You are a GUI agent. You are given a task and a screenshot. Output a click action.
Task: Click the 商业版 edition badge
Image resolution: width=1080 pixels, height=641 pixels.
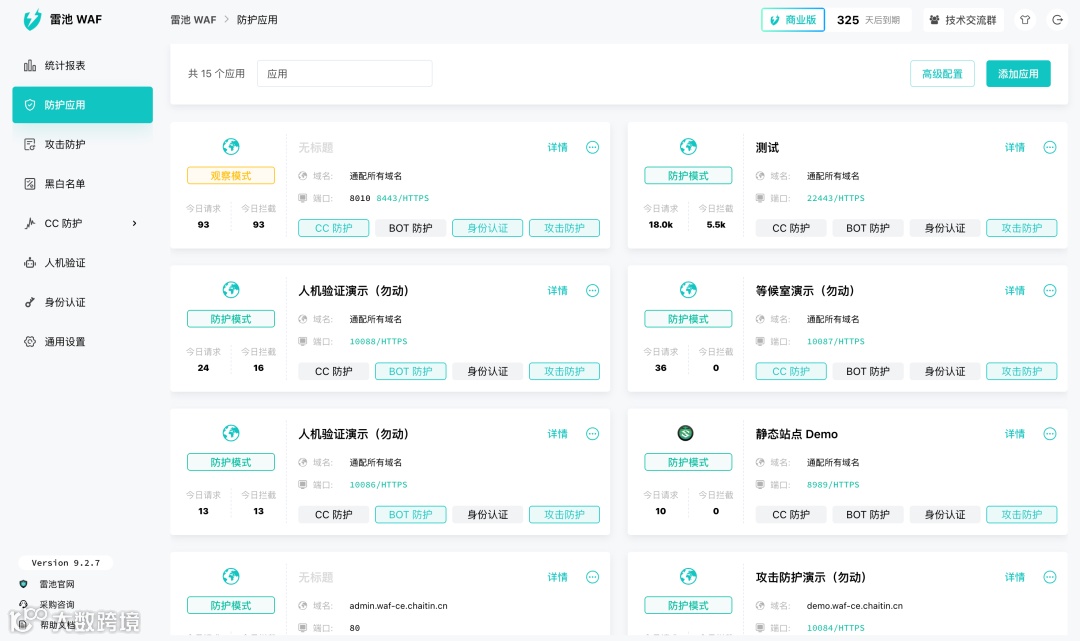tap(793, 20)
